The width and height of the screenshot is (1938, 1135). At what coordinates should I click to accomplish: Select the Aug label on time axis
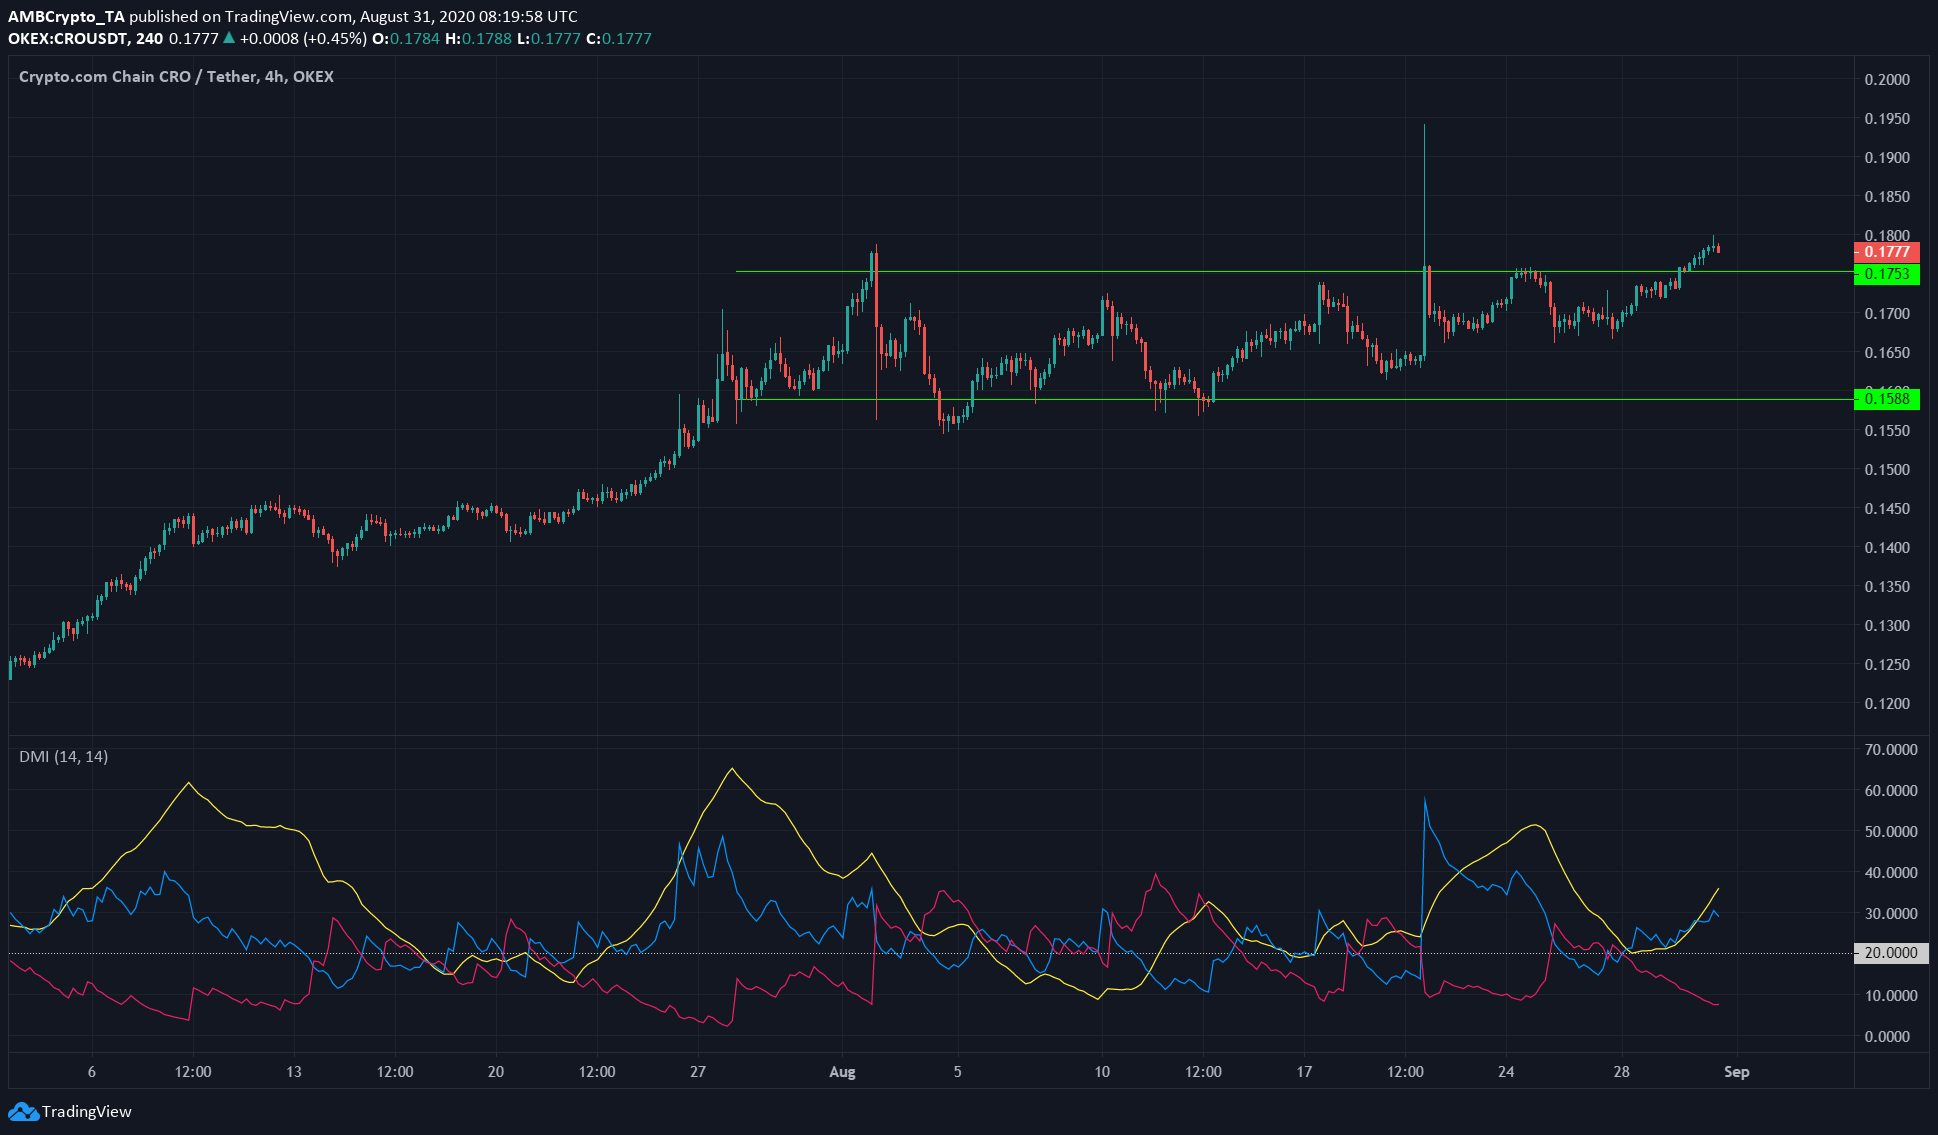842,1072
